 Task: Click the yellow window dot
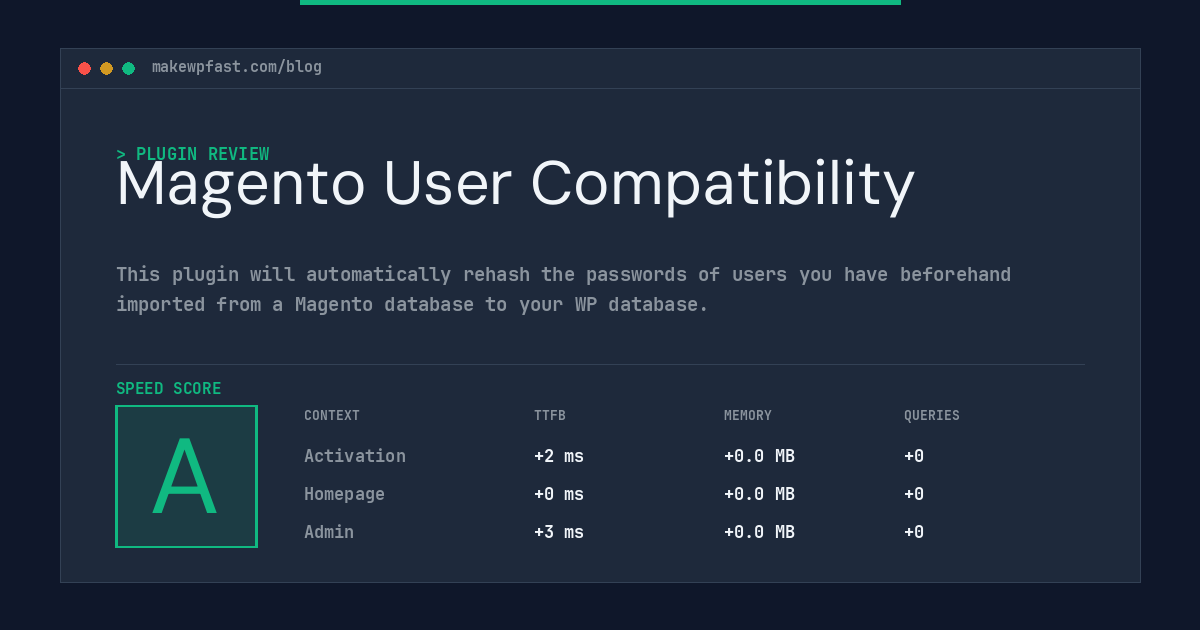pyautogui.click(x=106, y=68)
